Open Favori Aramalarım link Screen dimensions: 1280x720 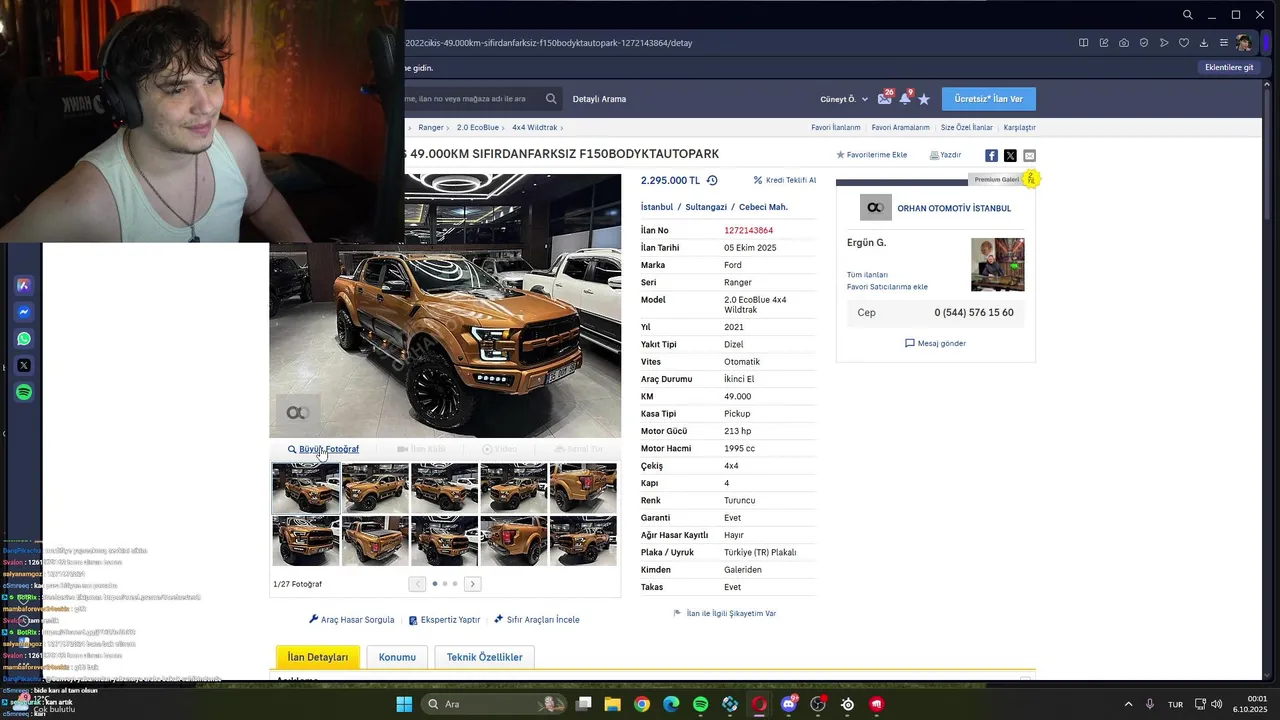pyautogui.click(x=900, y=128)
